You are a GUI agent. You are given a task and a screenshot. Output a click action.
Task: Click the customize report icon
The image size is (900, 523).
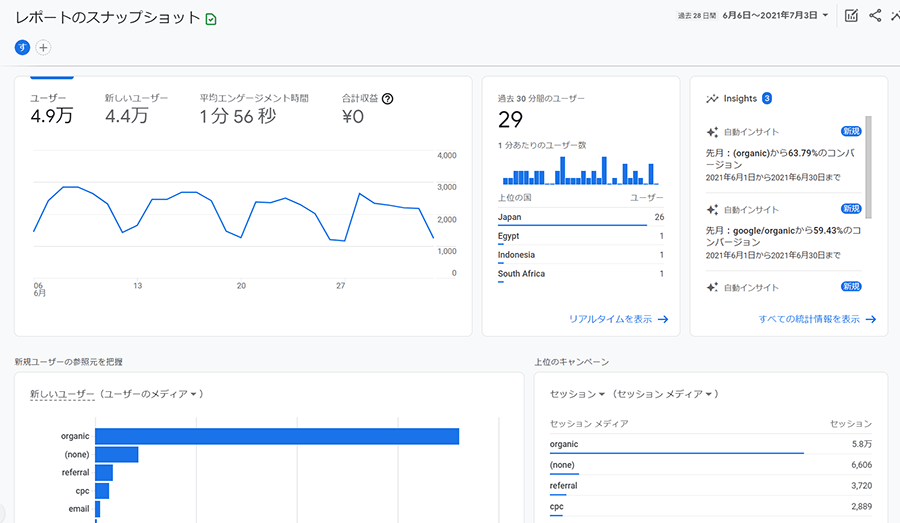(x=851, y=15)
